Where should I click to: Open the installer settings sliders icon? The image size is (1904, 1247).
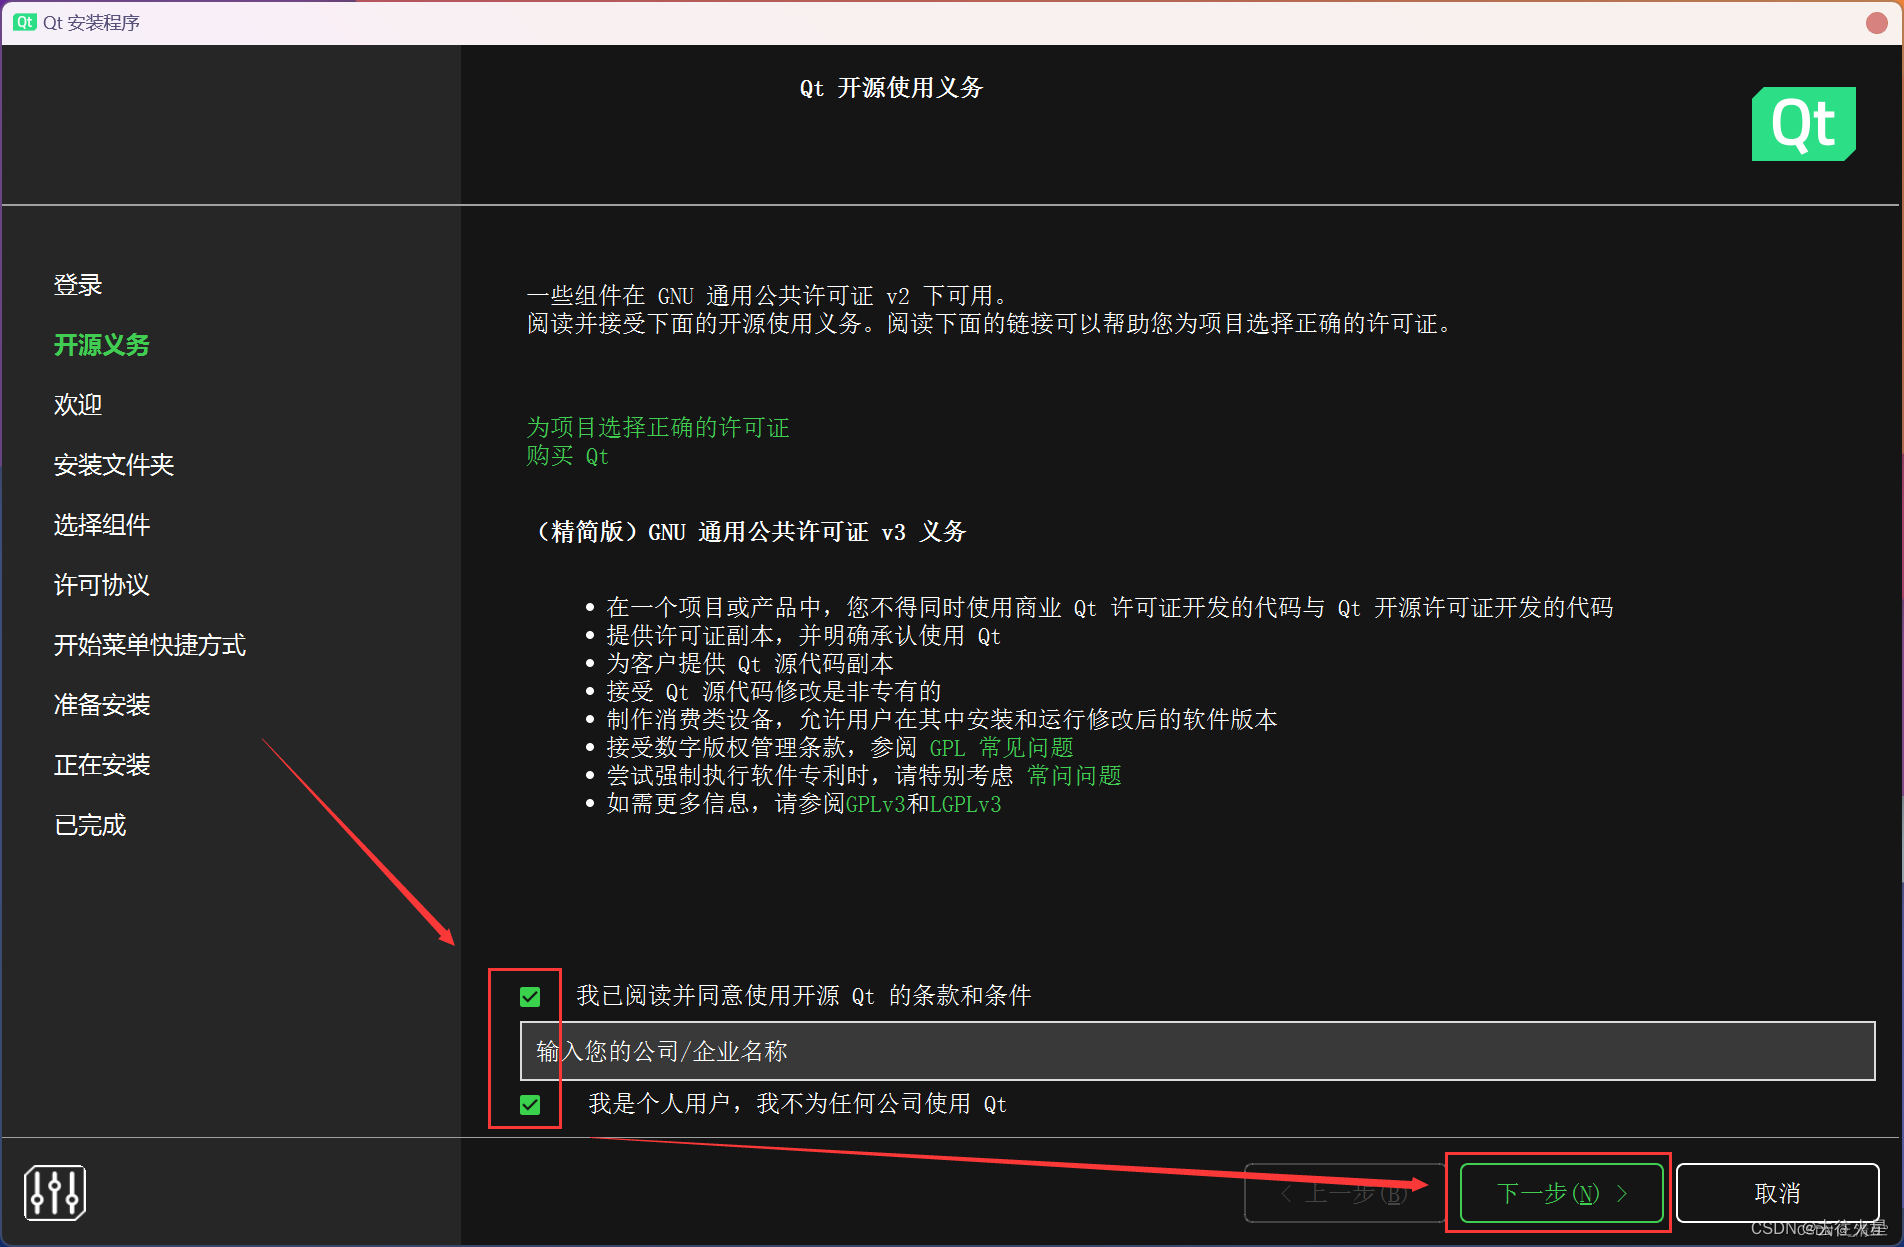click(55, 1192)
